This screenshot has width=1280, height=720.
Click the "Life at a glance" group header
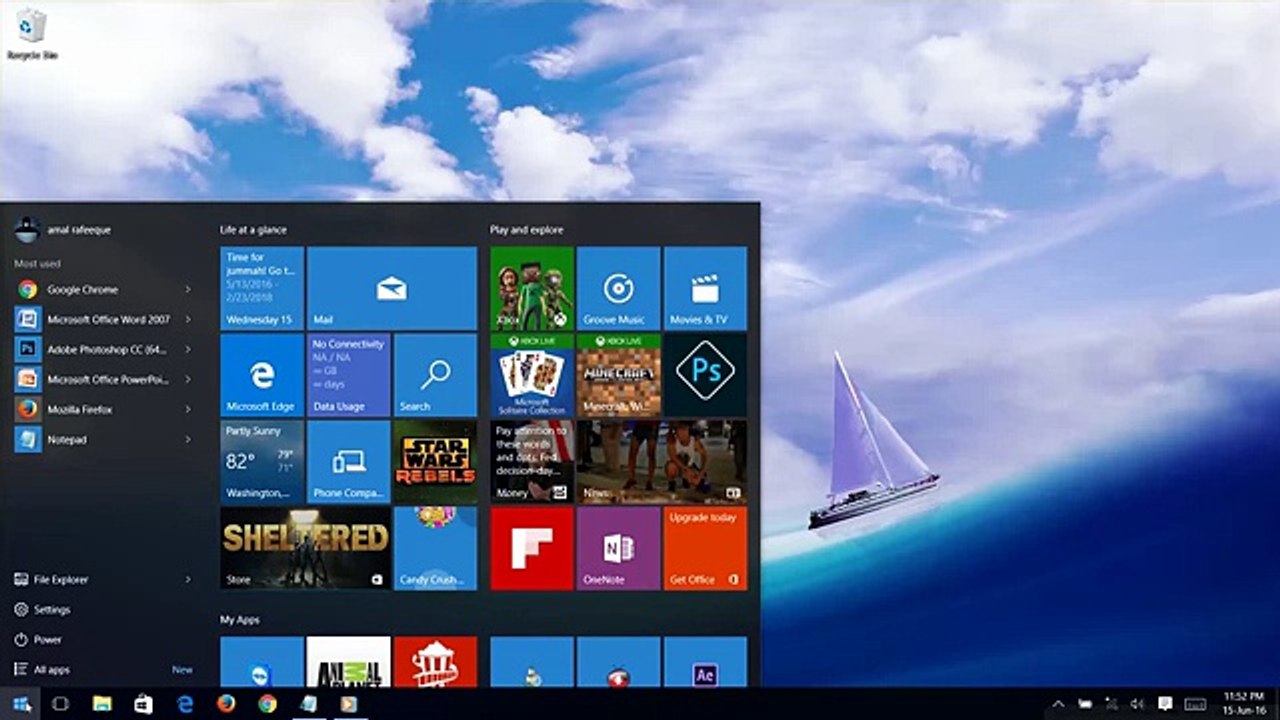point(254,230)
